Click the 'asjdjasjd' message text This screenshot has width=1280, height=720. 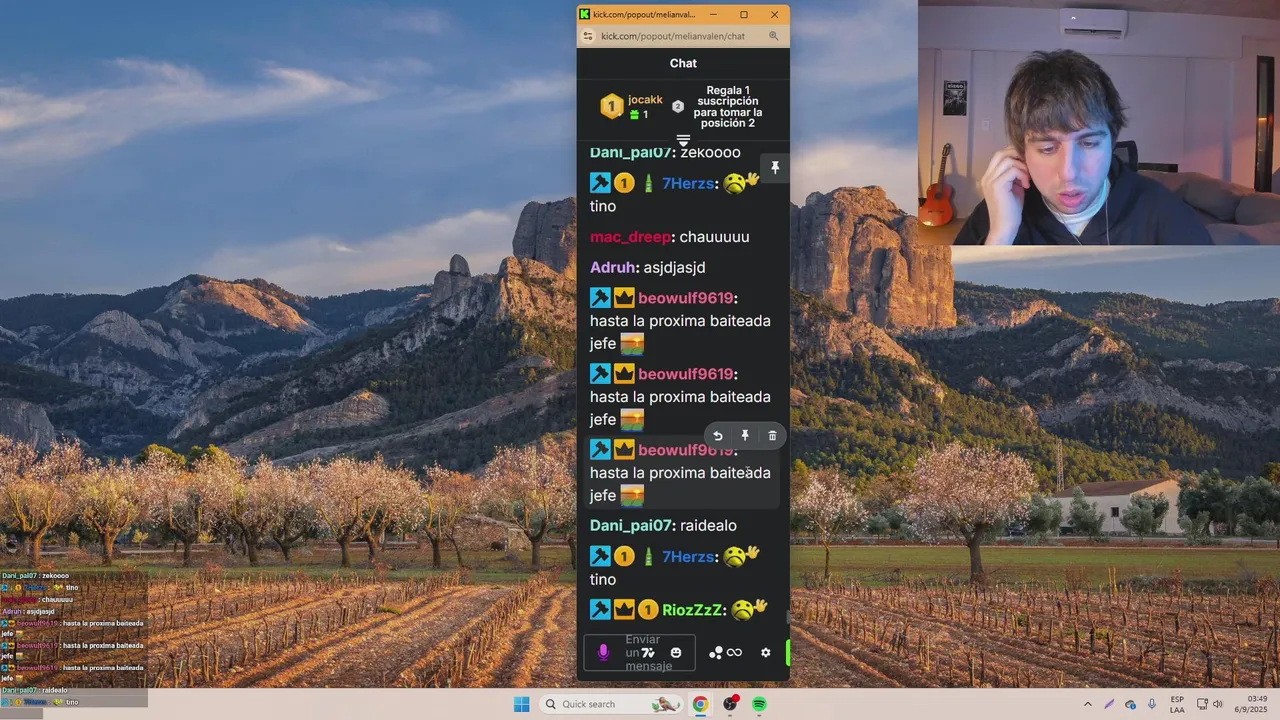pos(675,268)
